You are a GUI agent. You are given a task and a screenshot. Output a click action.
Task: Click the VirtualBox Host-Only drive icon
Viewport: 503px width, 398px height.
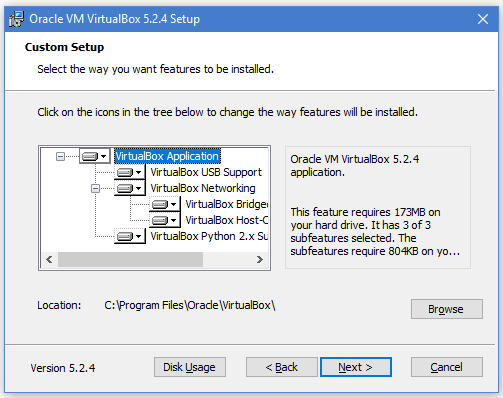point(165,220)
